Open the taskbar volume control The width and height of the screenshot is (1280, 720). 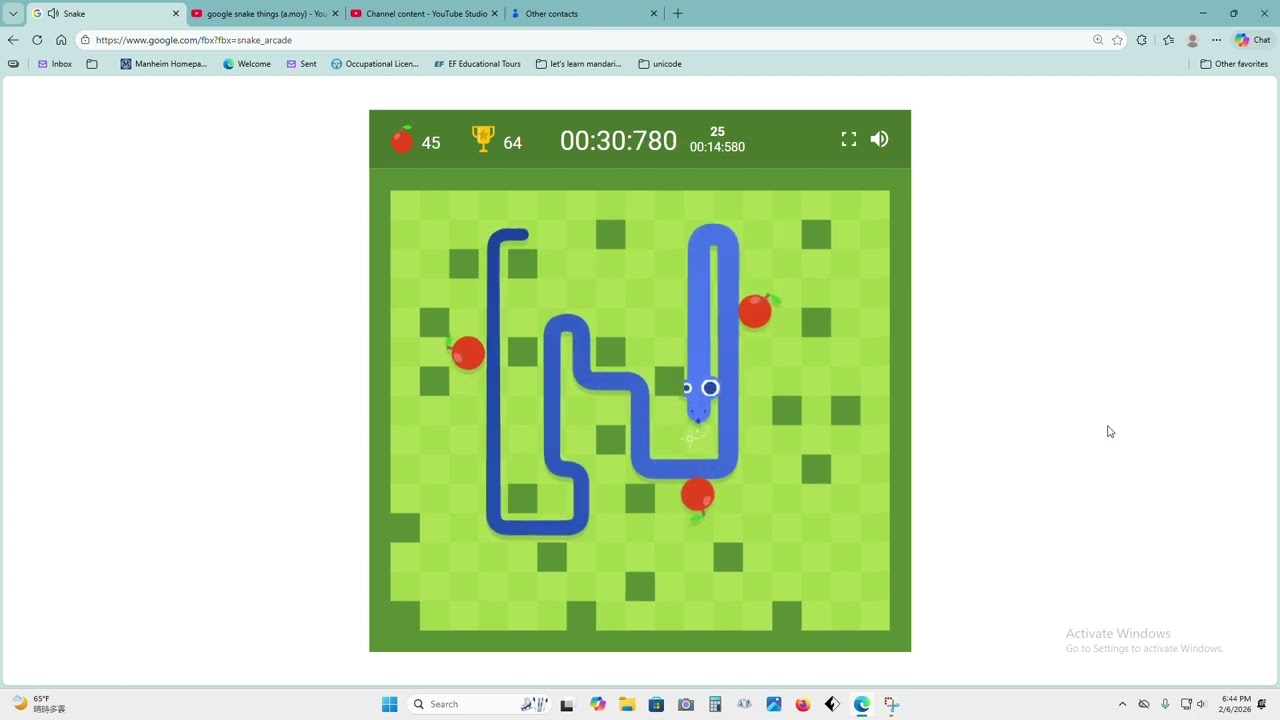[1201, 704]
